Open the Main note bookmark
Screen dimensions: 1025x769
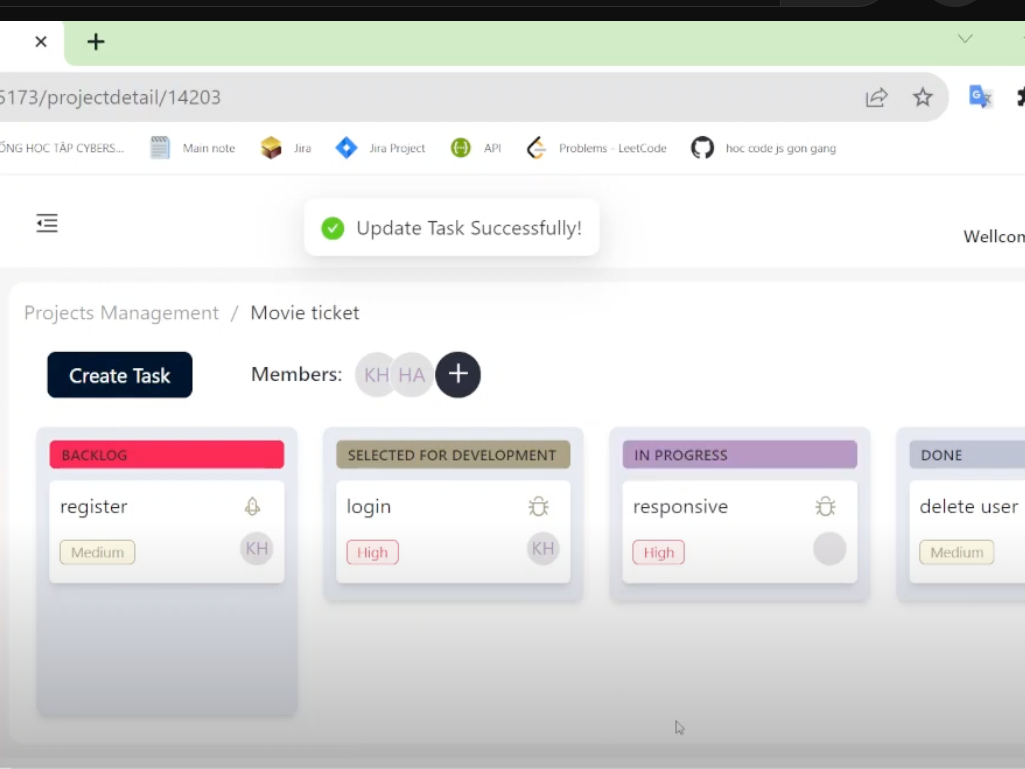(193, 148)
